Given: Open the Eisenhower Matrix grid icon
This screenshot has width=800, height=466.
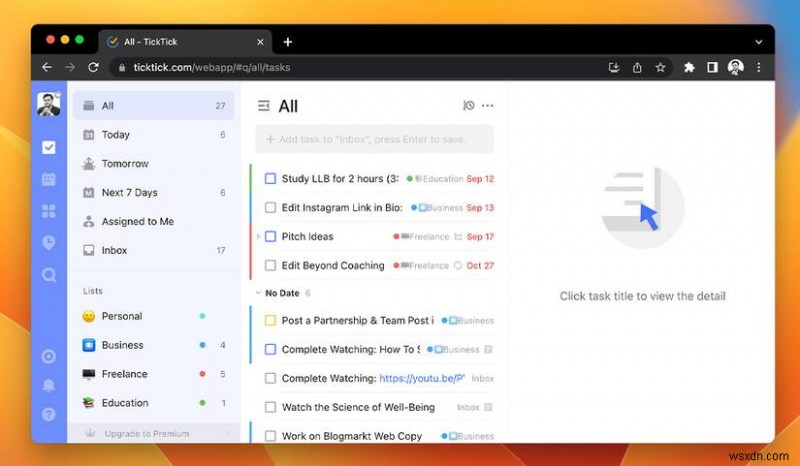Looking at the screenshot, I should click(x=48, y=211).
